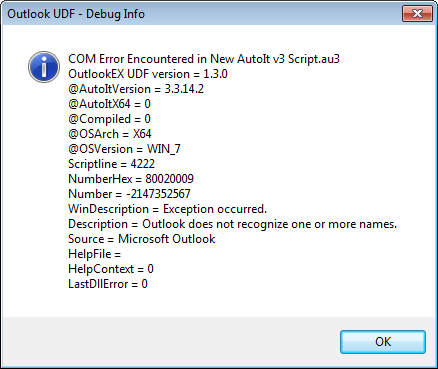The image size is (438, 369).
Task: Click the @OSArch = X64 line
Action: (110, 134)
